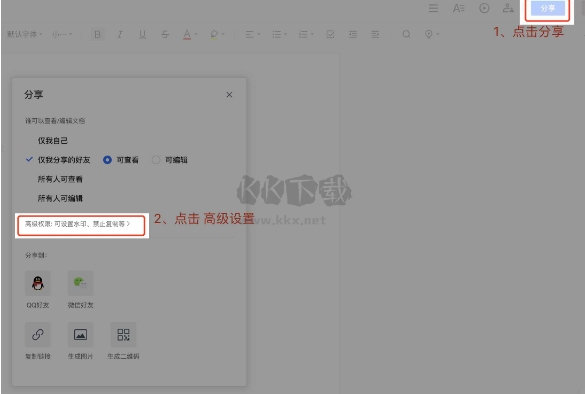Image resolution: width=585 pixels, height=394 pixels.
Task: Expand the font color dropdown arrow
Action: click(196, 34)
